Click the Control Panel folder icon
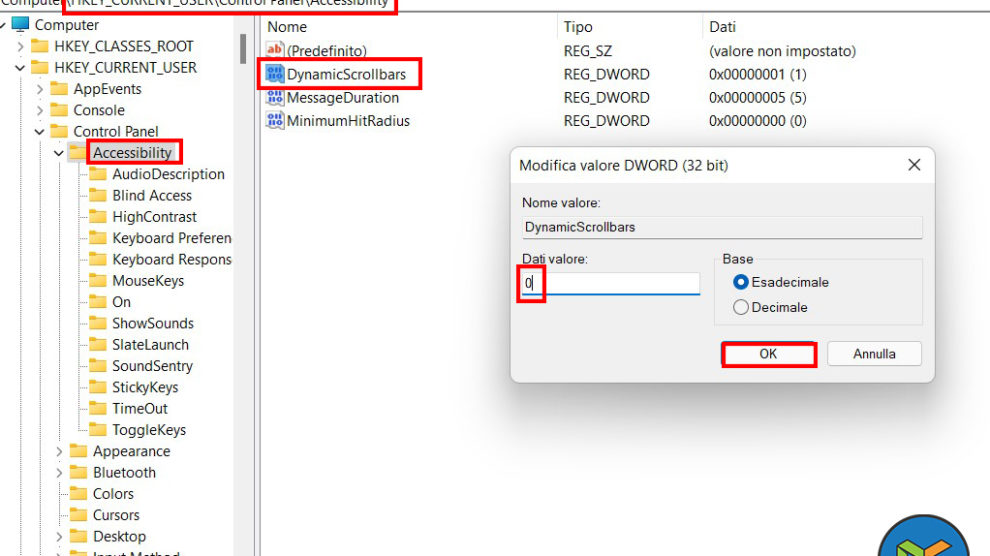 pos(59,131)
